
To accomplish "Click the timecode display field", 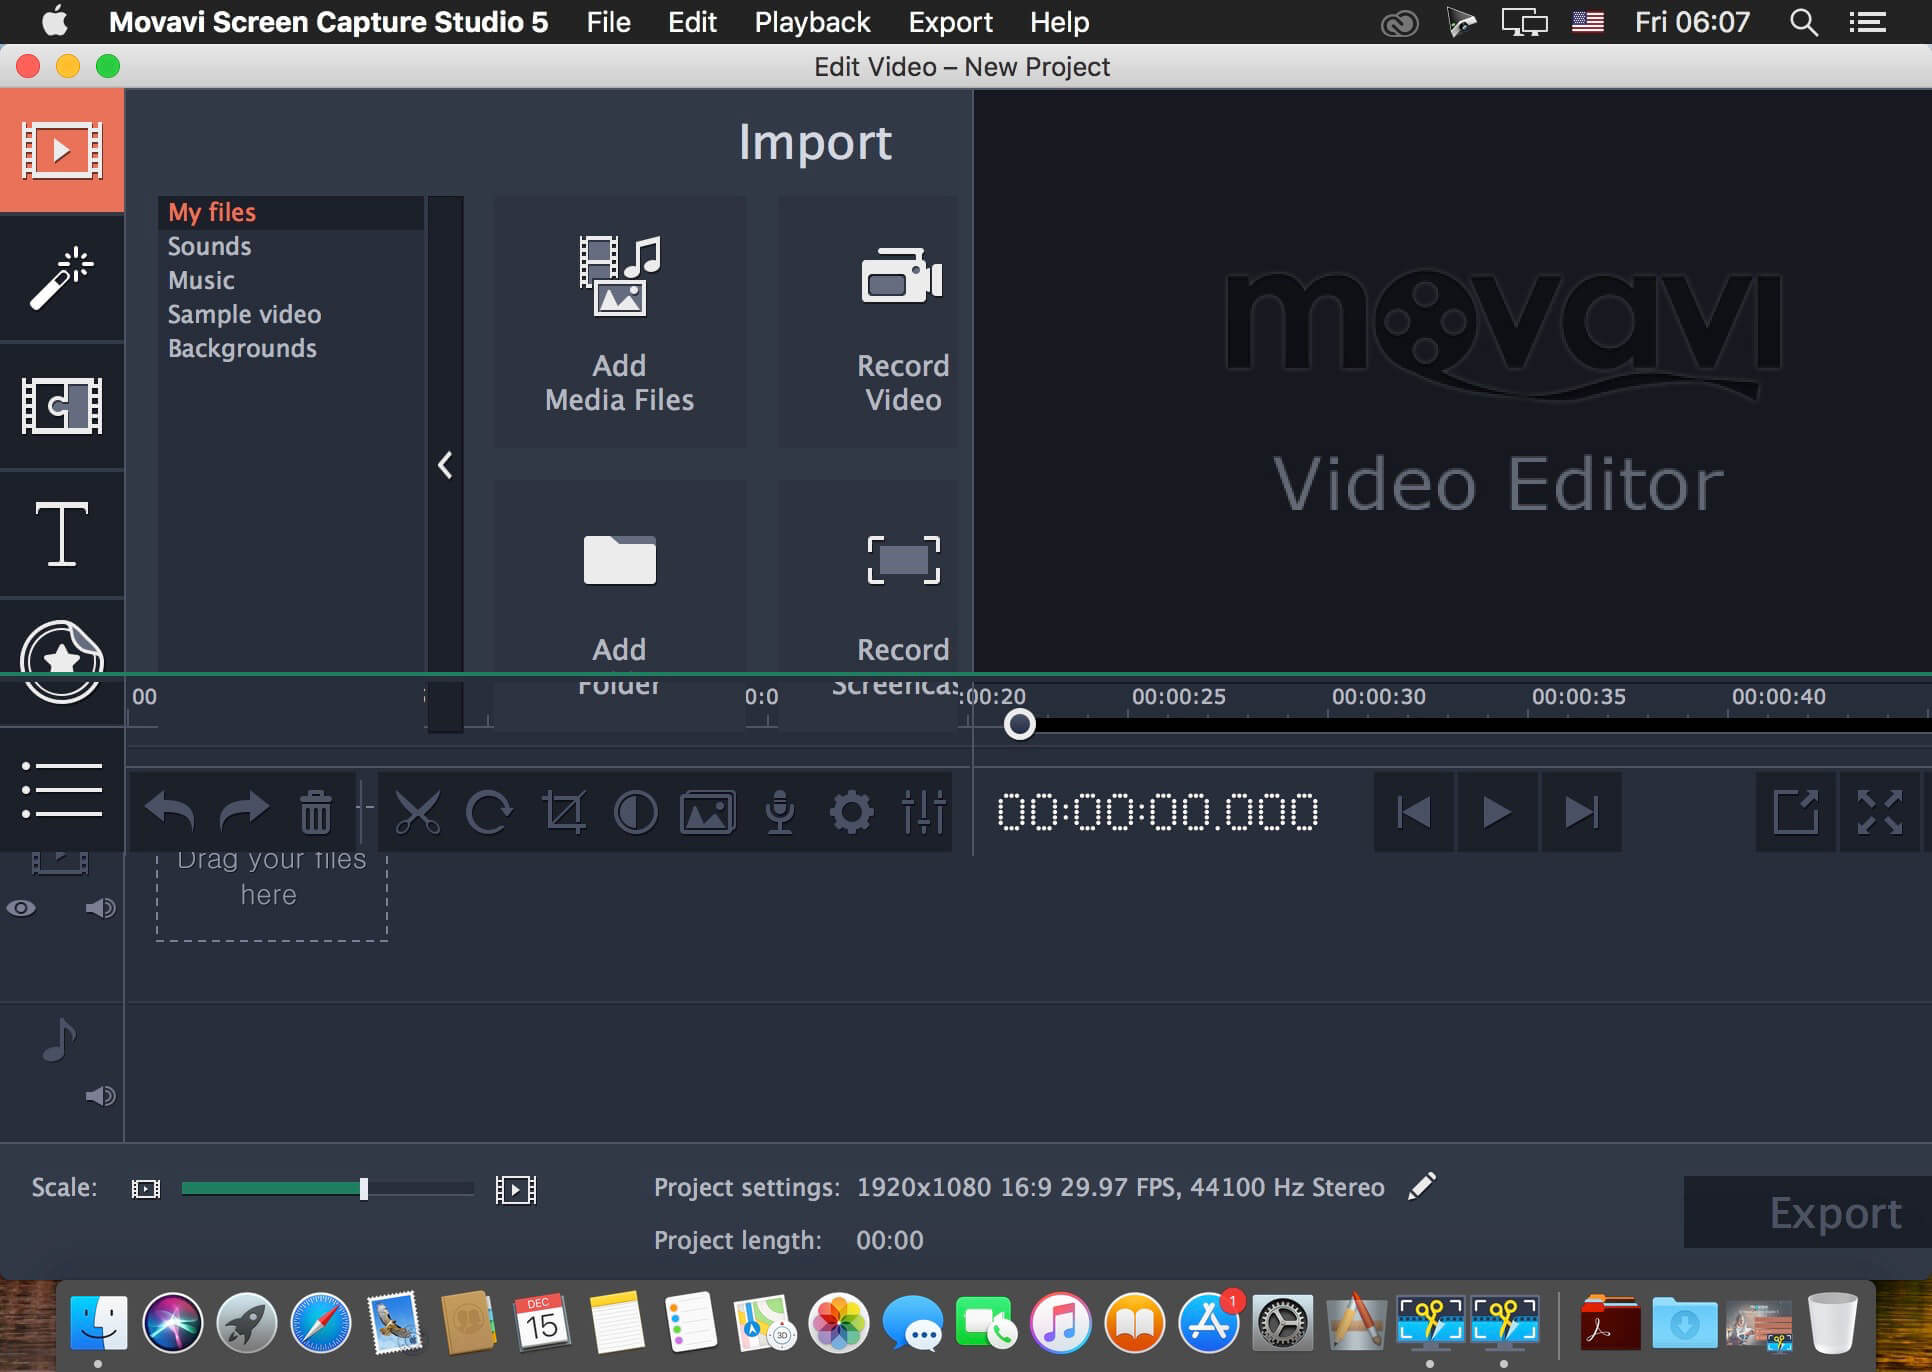I will pos(1158,812).
